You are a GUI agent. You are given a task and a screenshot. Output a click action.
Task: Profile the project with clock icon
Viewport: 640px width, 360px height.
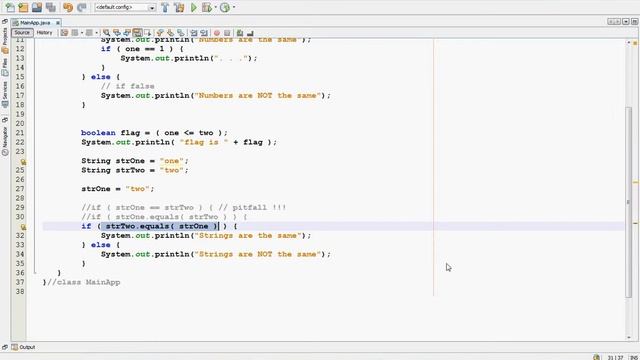pos(225,7)
